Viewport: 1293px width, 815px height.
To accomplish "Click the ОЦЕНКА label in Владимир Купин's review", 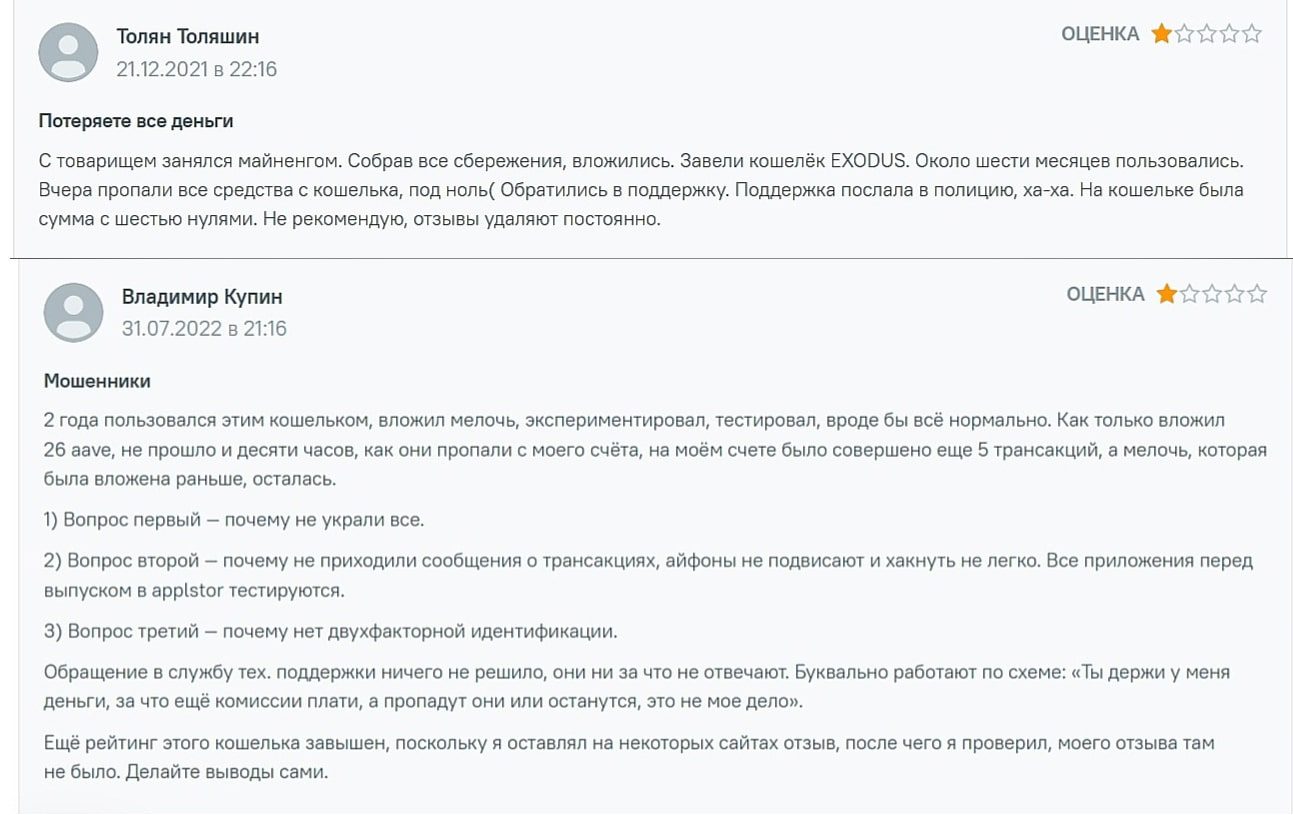I will pos(1105,294).
